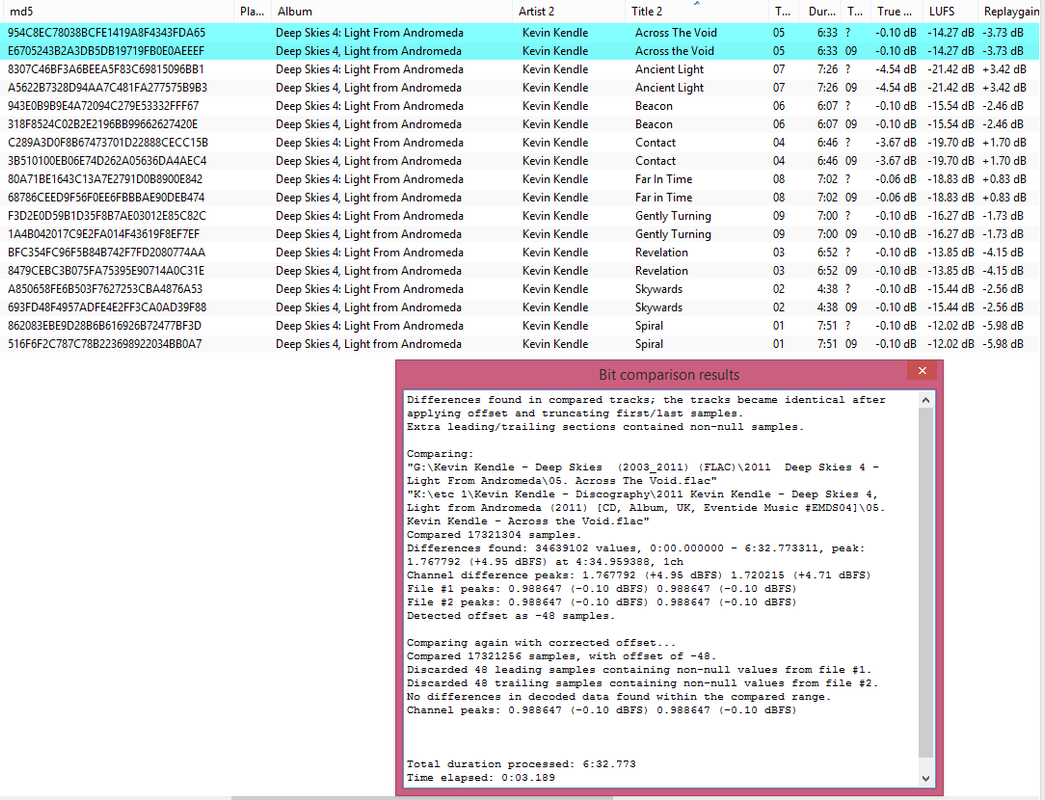The width and height of the screenshot is (1045, 800).
Task: Click 'Detected offset as -48 samples' line
Action: (x=511, y=616)
